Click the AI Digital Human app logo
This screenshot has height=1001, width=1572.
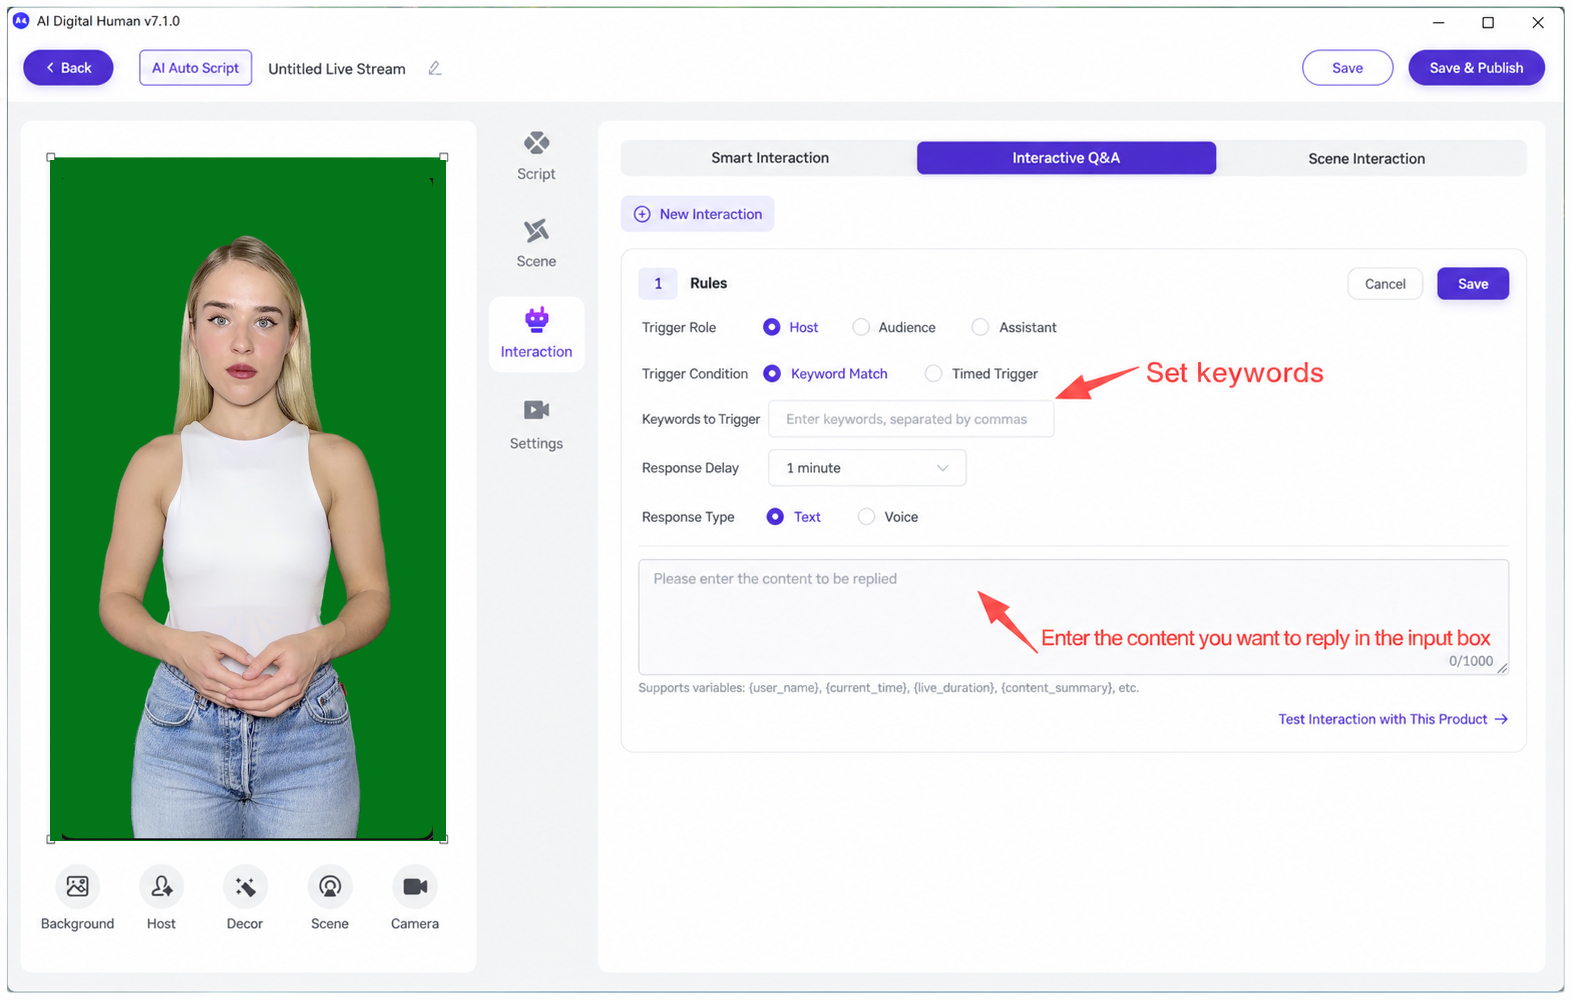coord(20,20)
